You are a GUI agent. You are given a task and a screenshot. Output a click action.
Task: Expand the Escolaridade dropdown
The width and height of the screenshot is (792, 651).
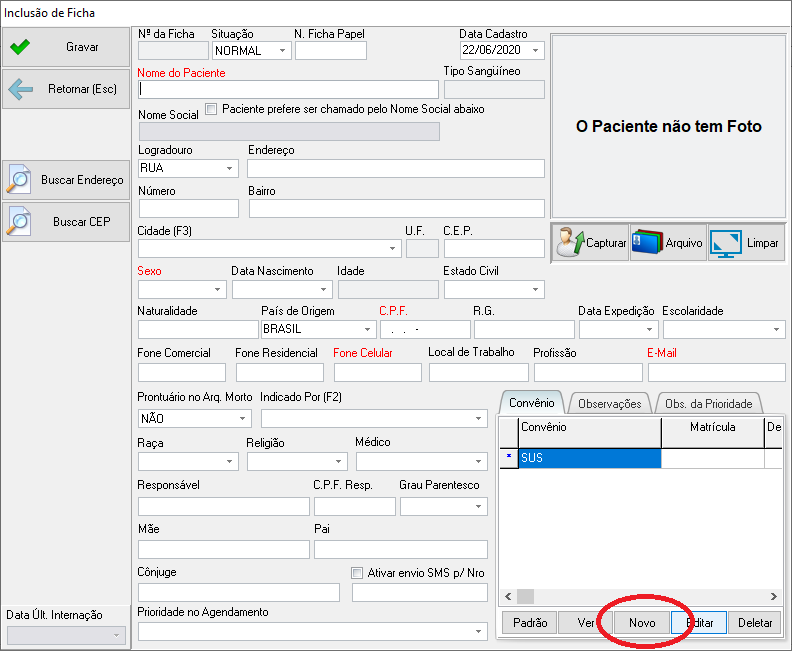click(x=776, y=329)
